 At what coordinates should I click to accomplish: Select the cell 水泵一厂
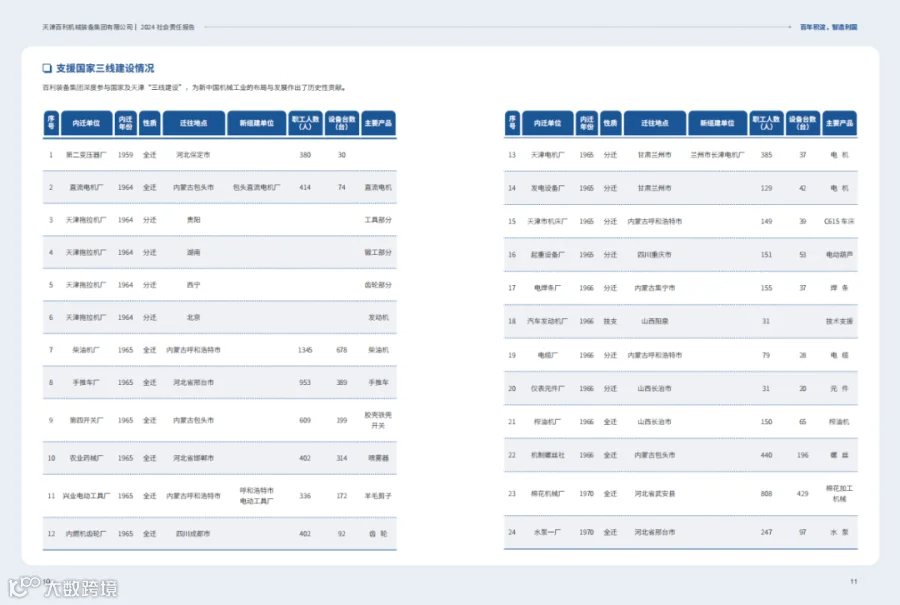(x=548, y=533)
